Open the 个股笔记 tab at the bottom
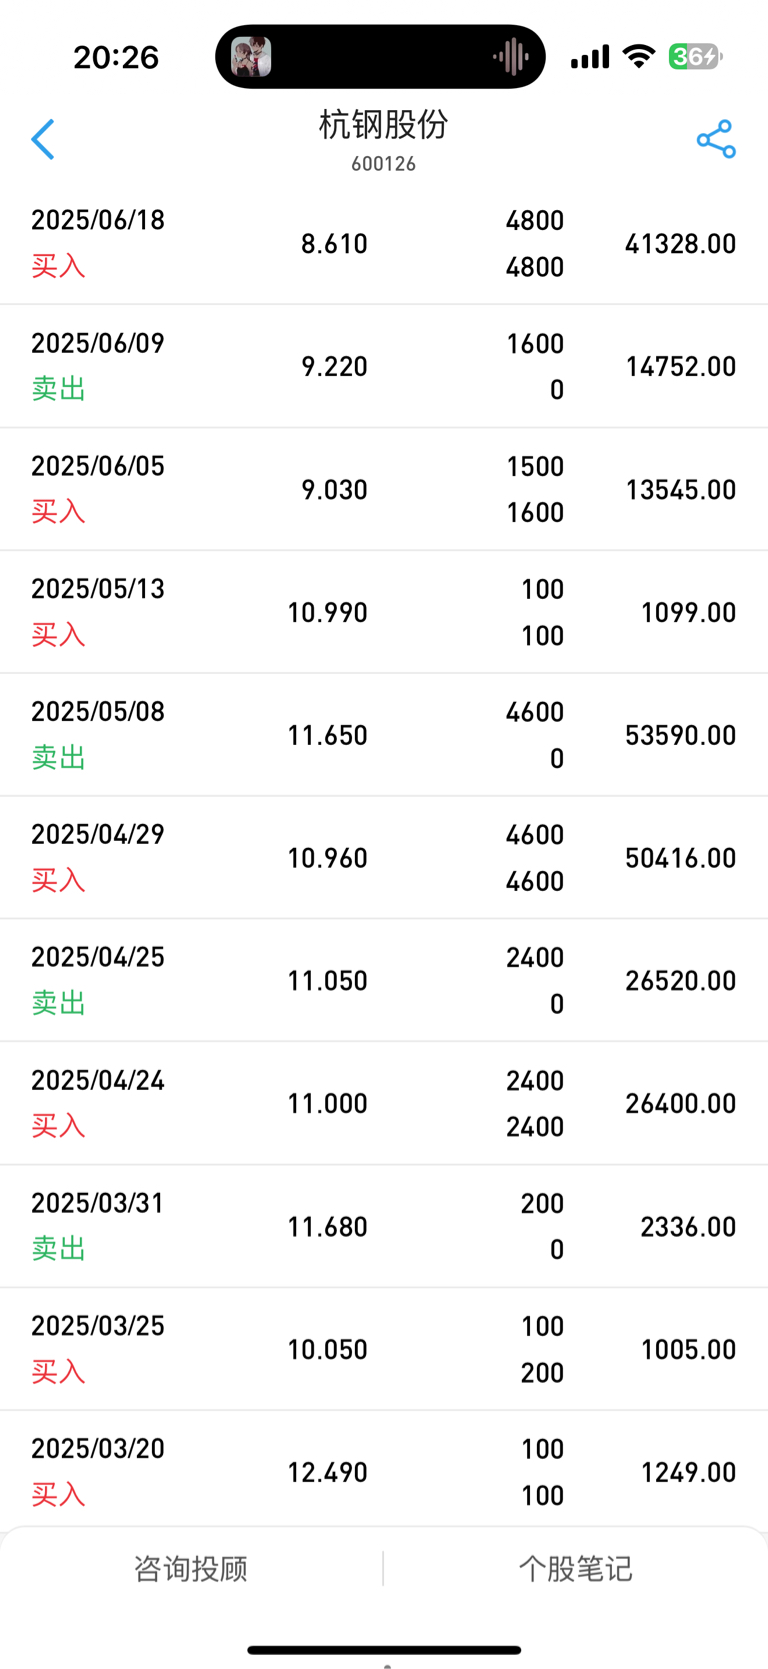The height and width of the screenshot is (1669, 768). tap(576, 1568)
